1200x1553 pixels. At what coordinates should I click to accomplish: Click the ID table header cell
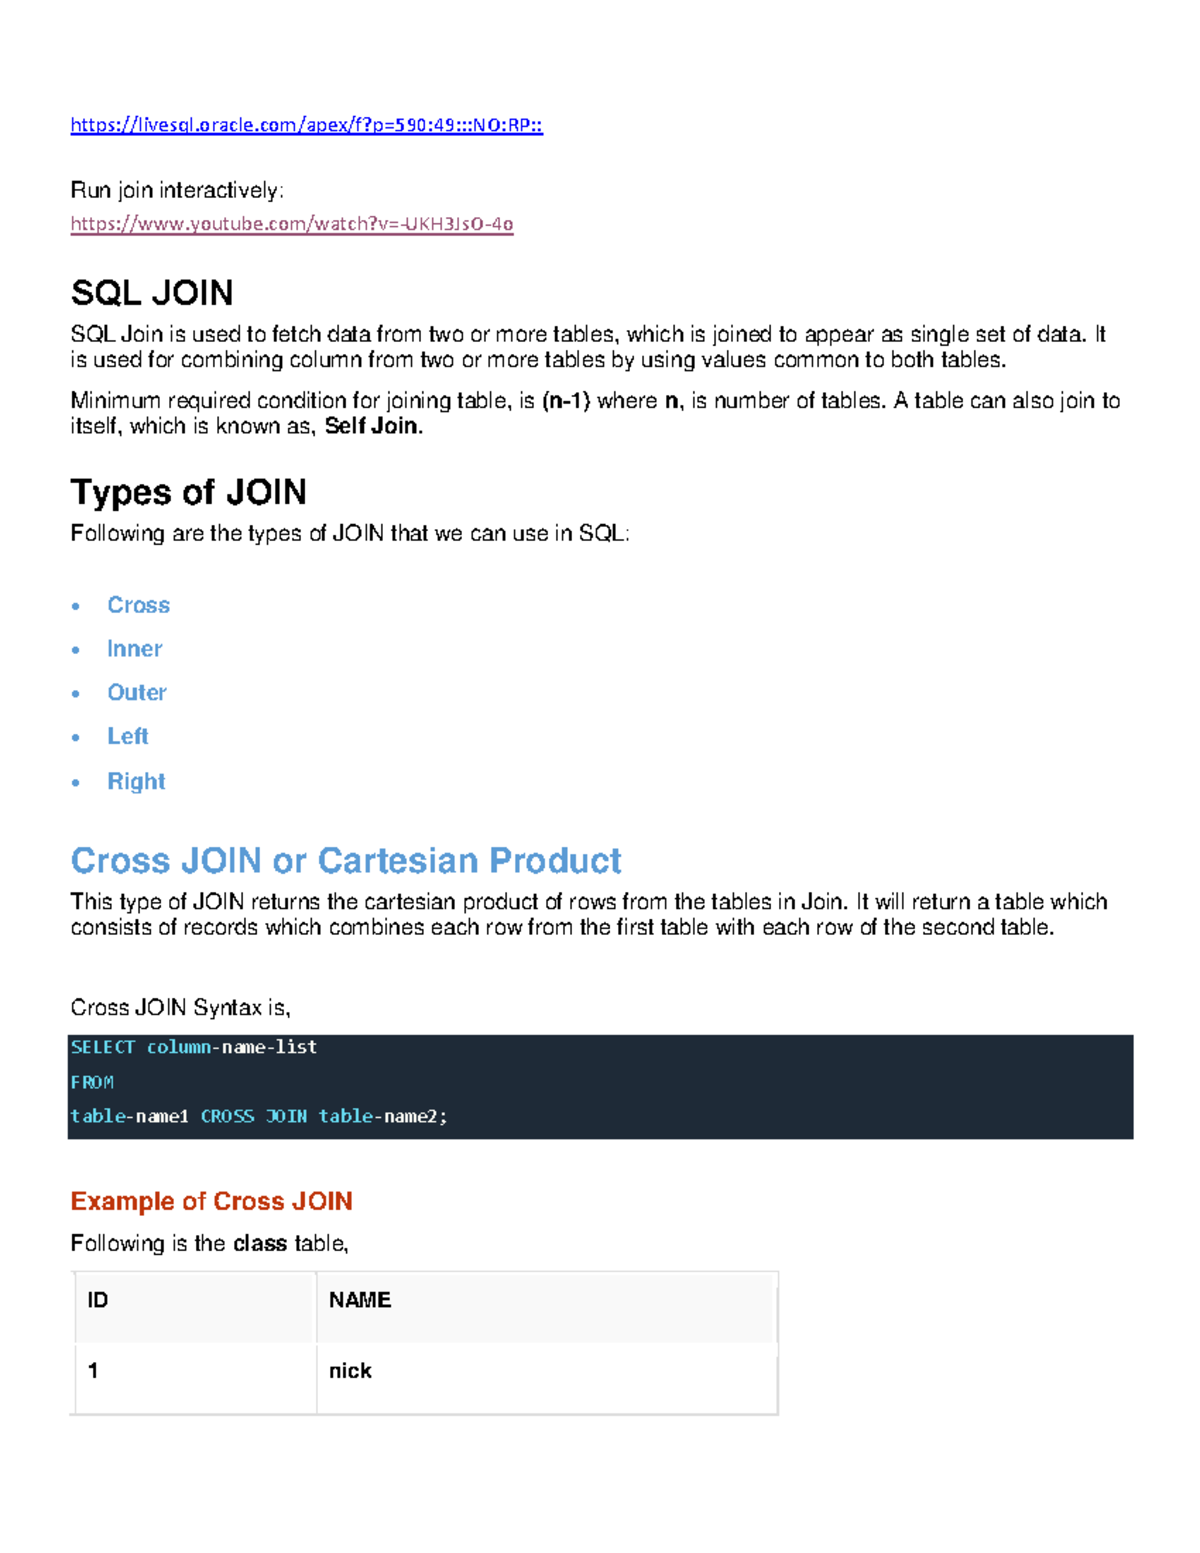(x=98, y=1300)
